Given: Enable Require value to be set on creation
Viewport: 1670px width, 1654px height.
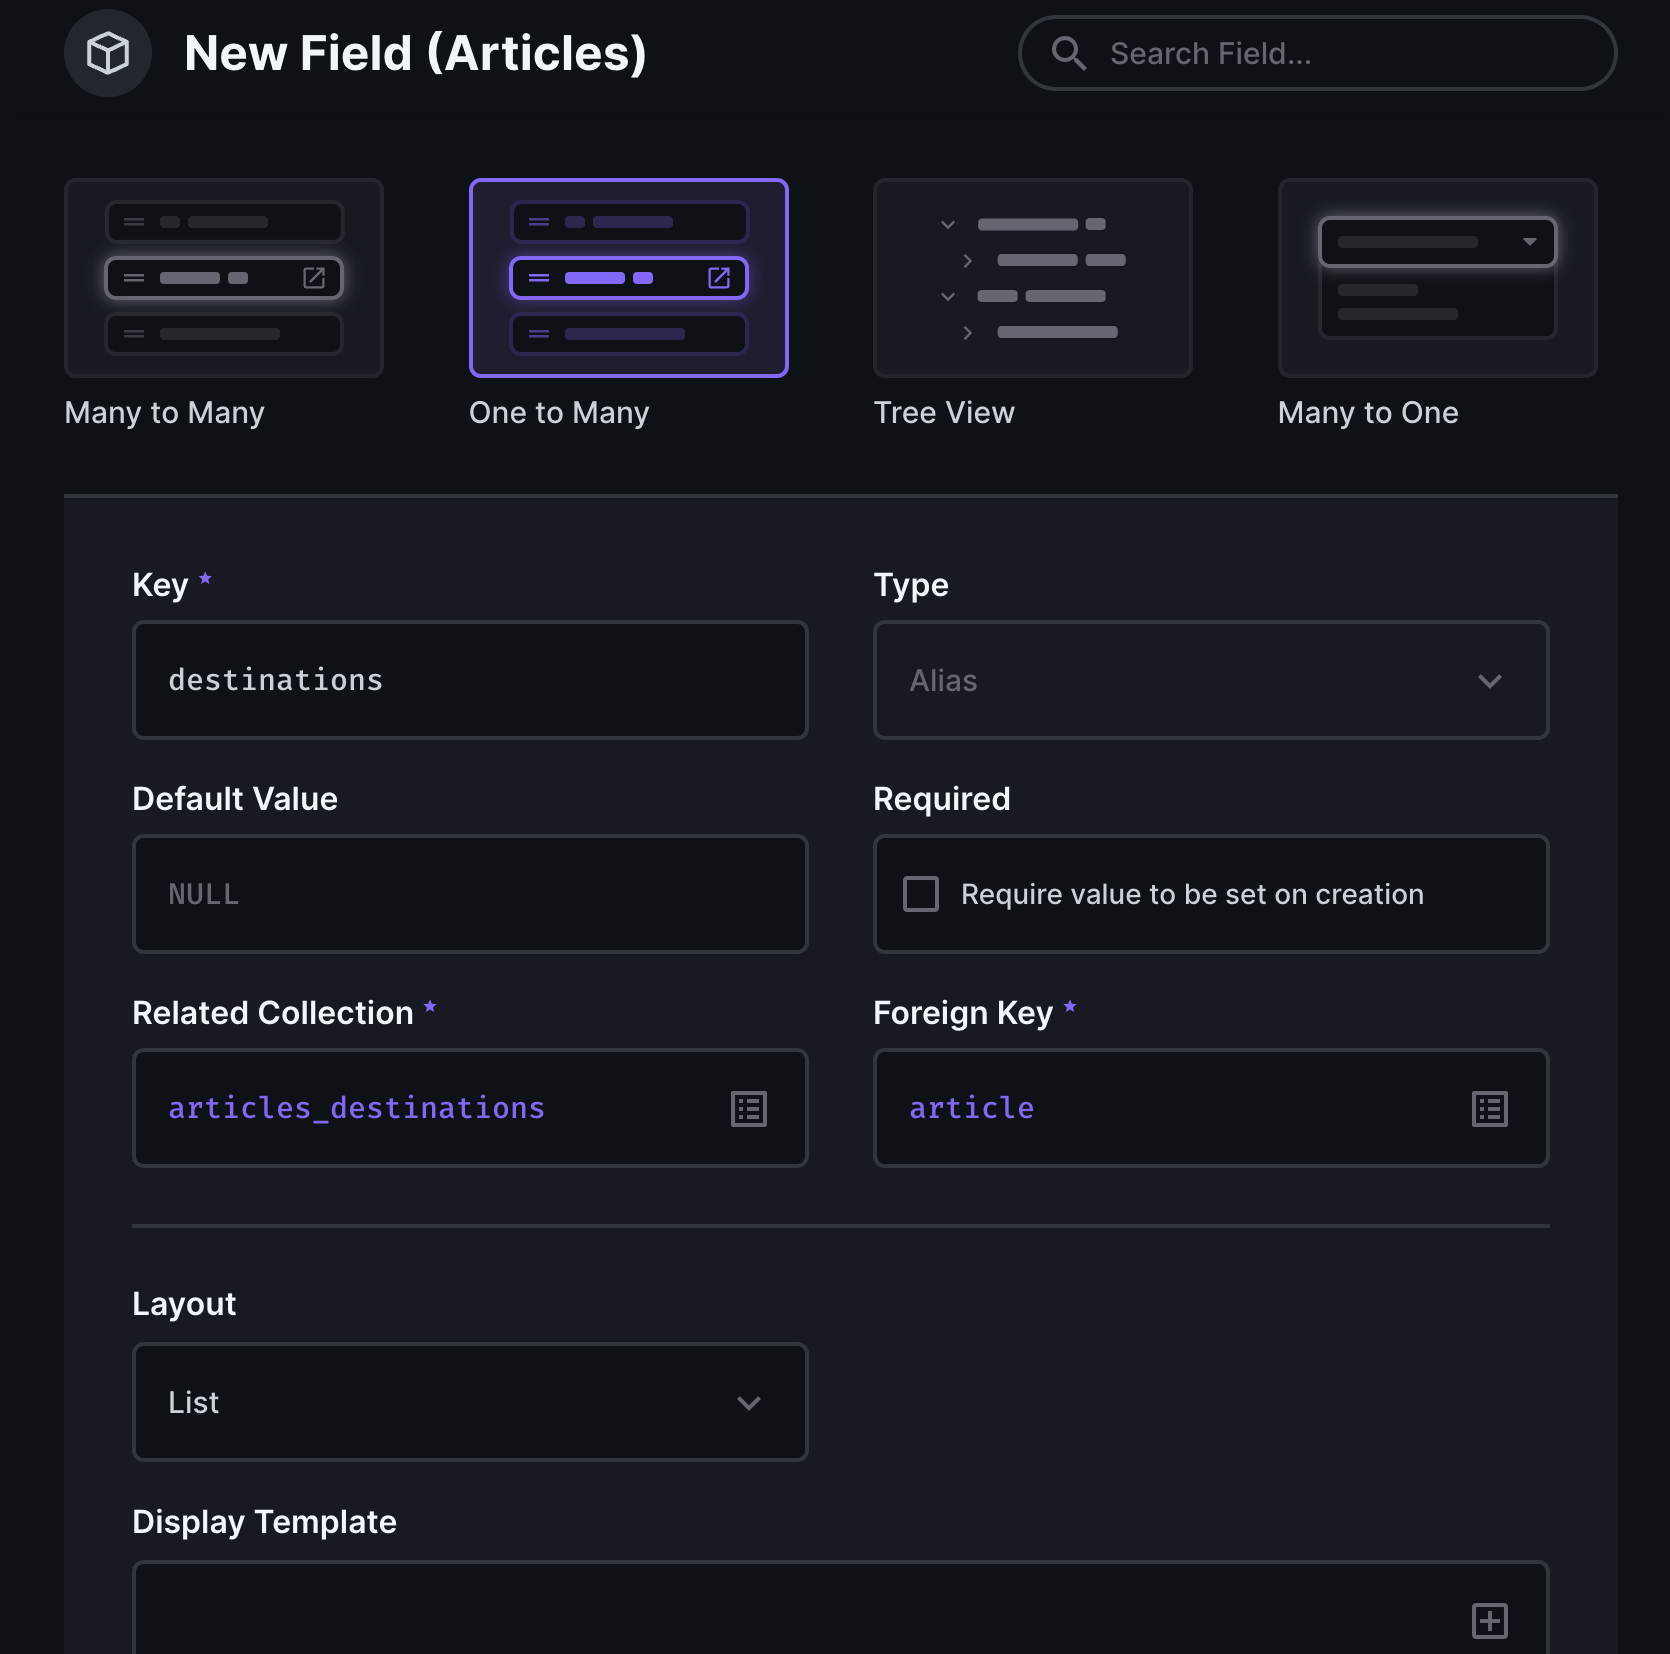Looking at the screenshot, I should click(919, 894).
